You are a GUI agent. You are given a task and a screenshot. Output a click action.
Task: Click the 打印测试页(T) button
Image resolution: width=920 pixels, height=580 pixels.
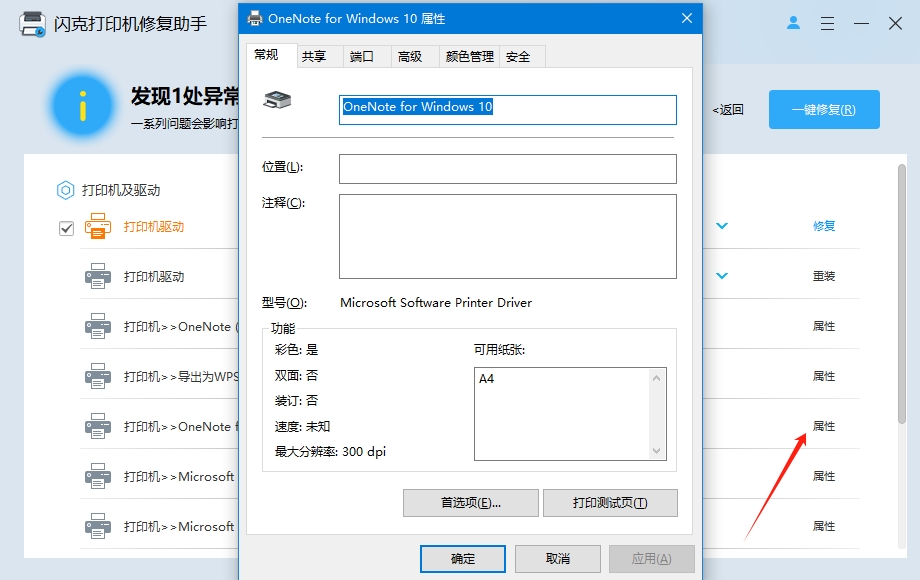pos(610,503)
